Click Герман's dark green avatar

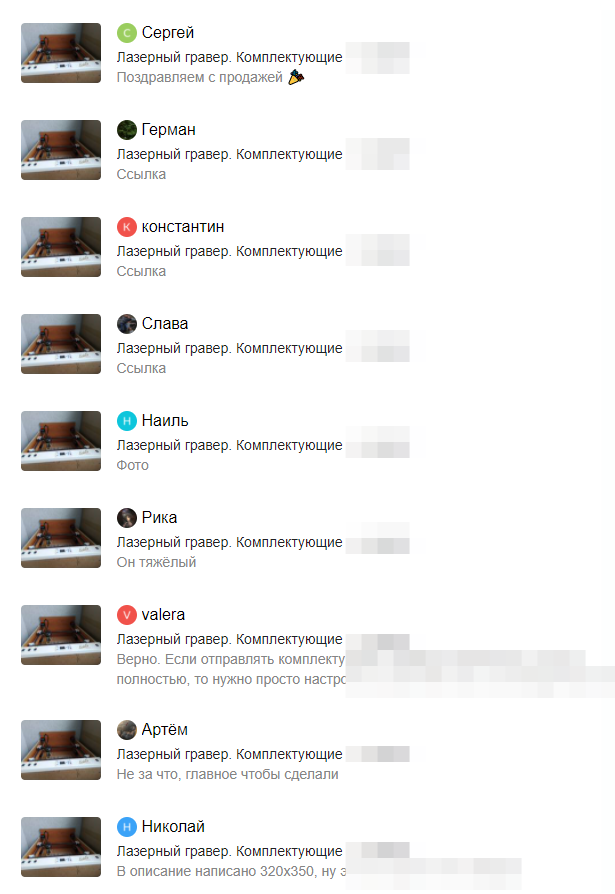[x=127, y=130]
